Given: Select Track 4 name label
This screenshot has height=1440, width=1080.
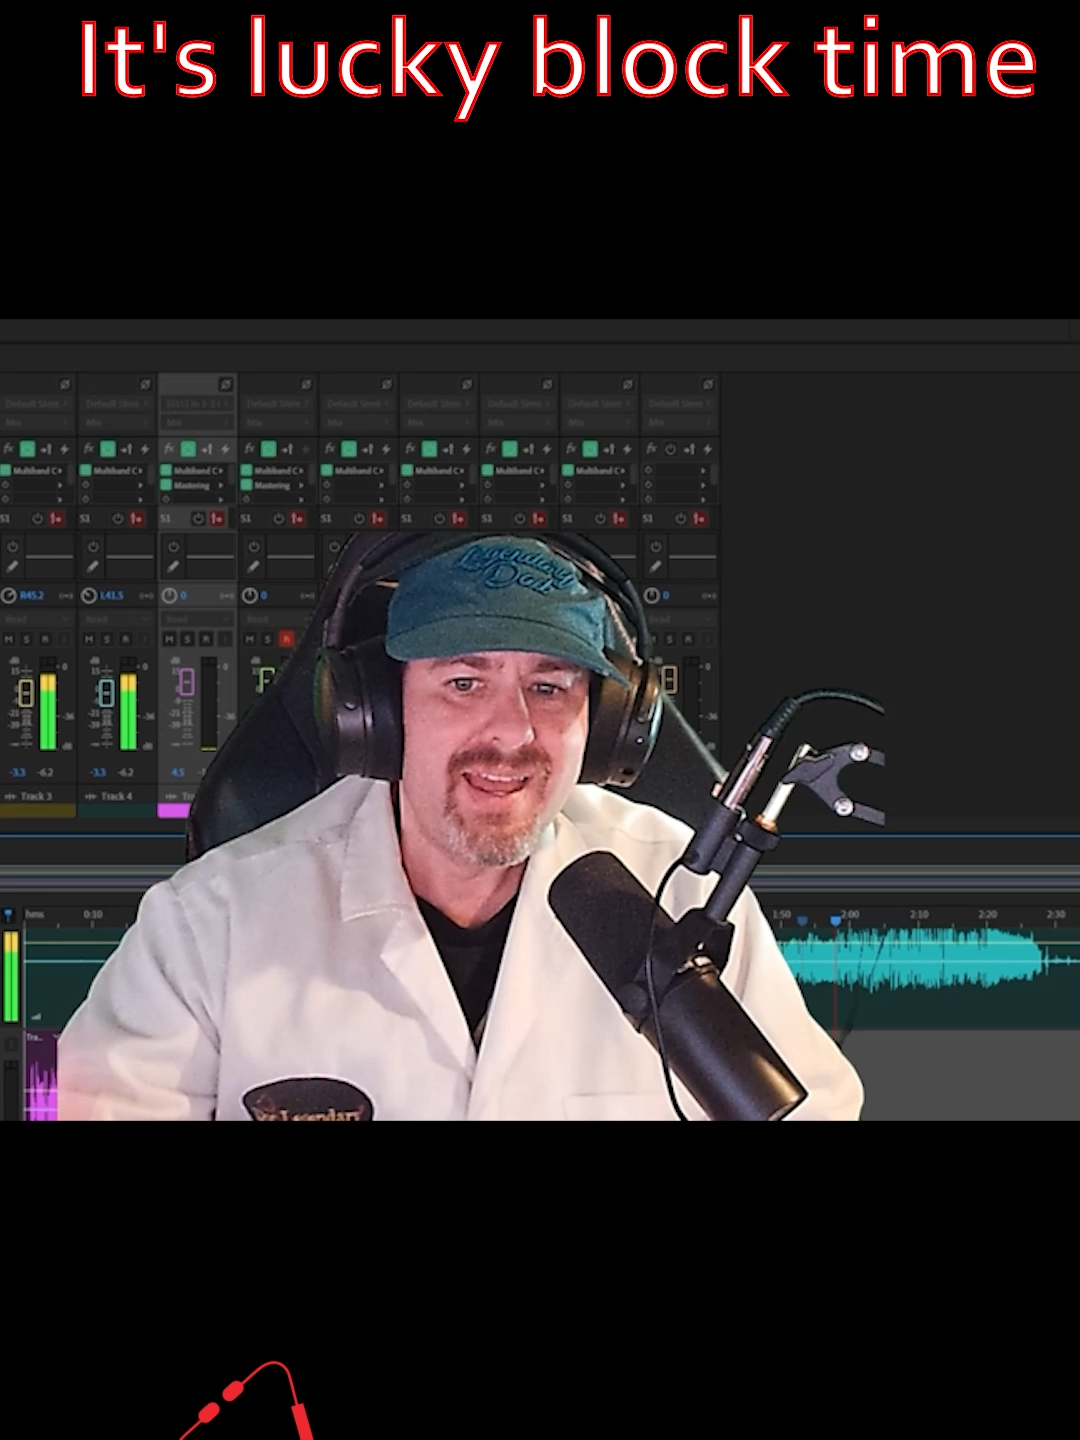Looking at the screenshot, I should 116,796.
